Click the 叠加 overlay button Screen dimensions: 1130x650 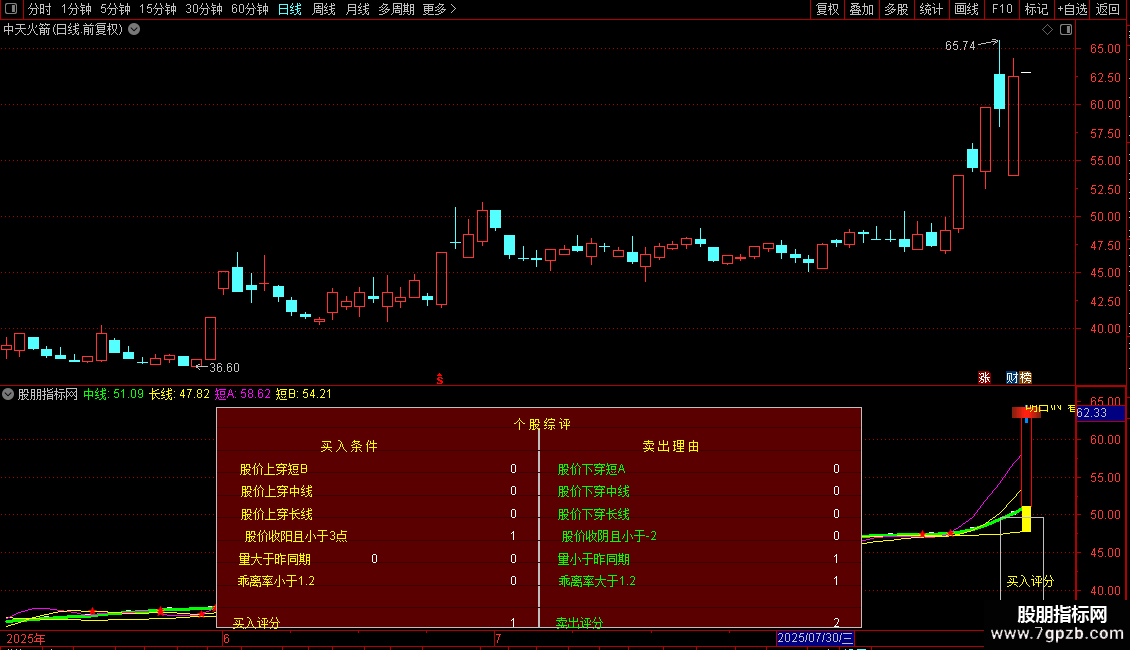pos(861,9)
